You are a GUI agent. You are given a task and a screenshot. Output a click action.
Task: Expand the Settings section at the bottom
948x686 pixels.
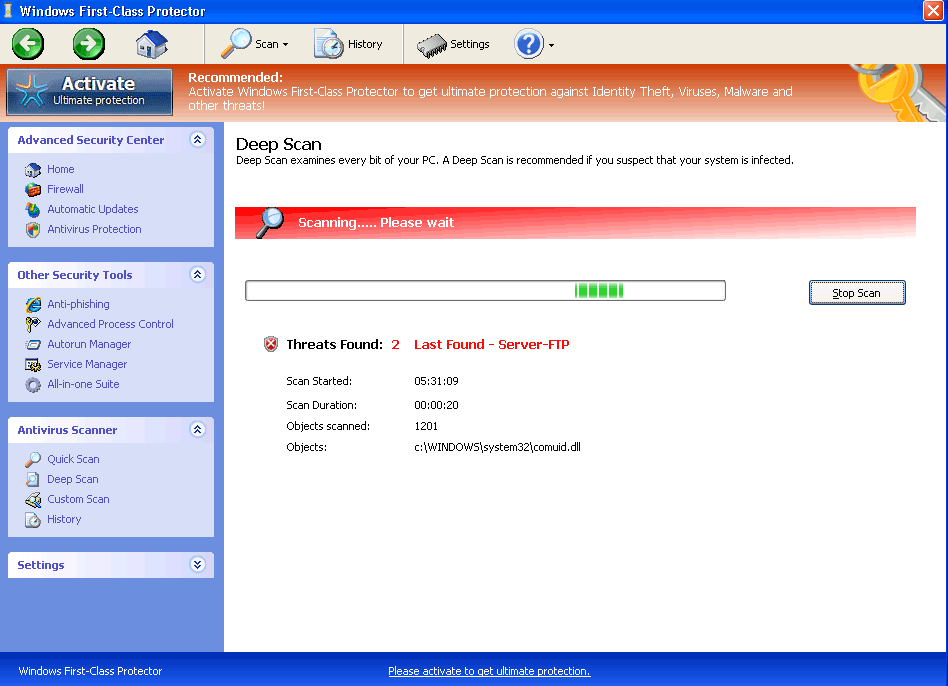click(197, 565)
